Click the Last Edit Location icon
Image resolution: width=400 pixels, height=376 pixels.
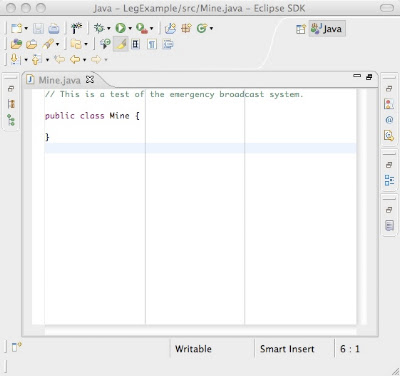click(x=59, y=60)
